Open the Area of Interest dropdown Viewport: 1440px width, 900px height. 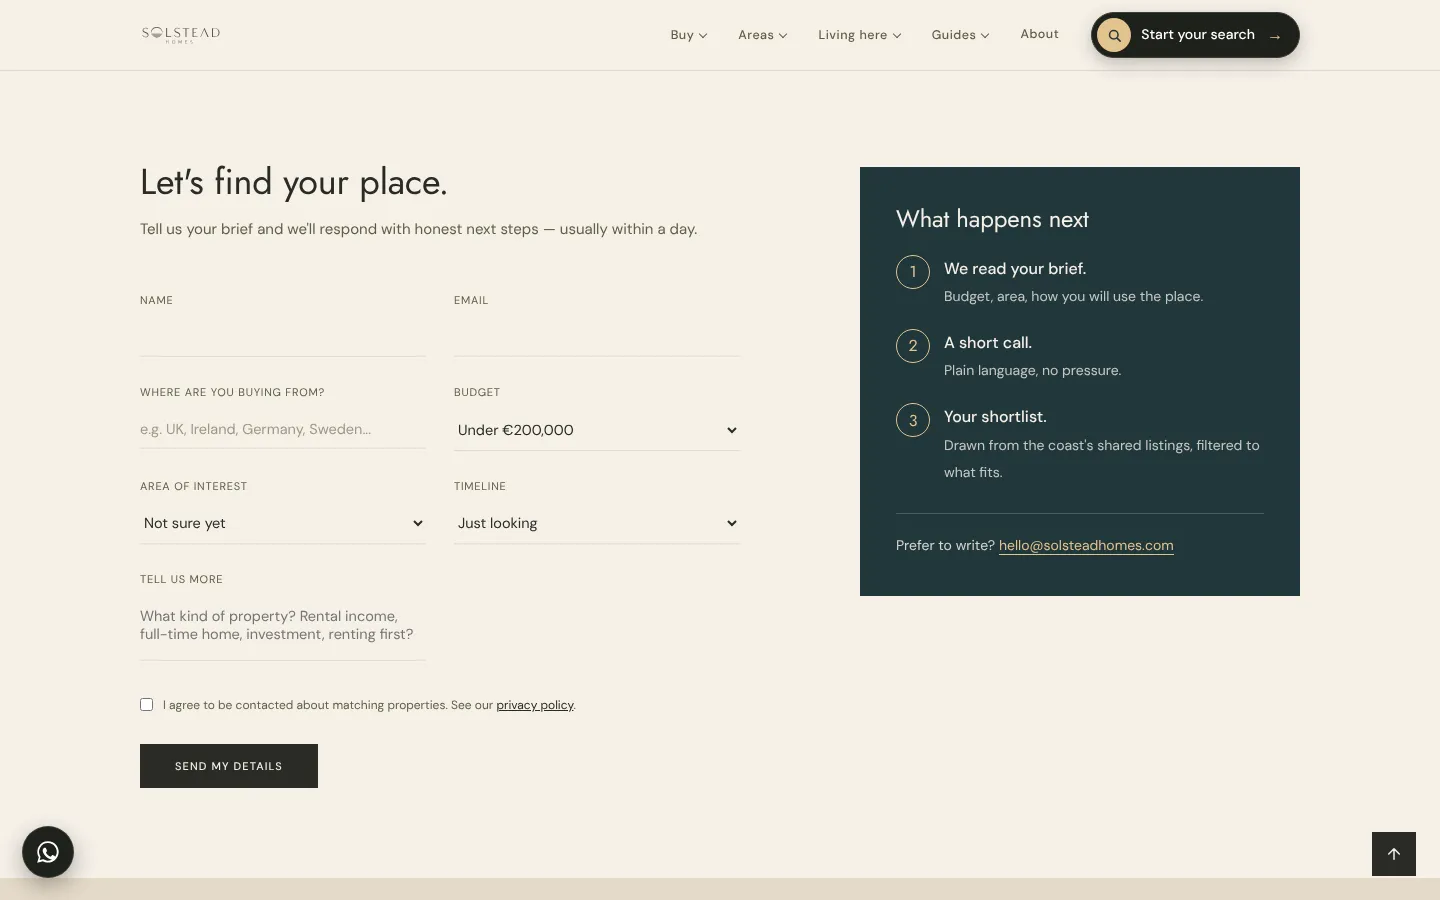[x=283, y=523]
